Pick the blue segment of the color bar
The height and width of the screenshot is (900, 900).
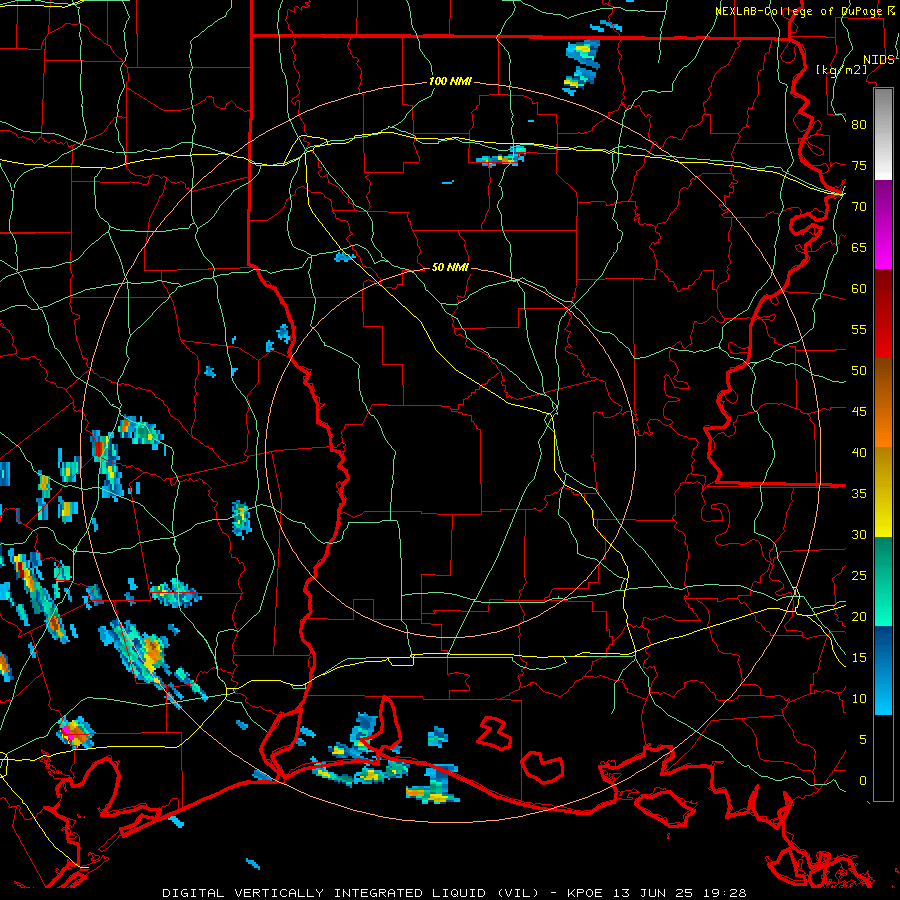coord(883,670)
